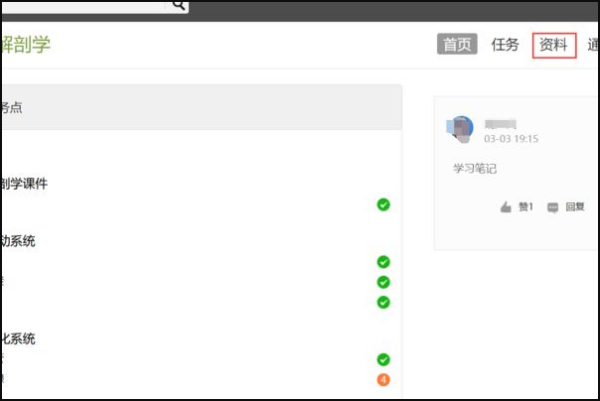Image resolution: width=600 pixels, height=401 pixels.
Task: Click the 务点 section header bar
Action: point(202,107)
